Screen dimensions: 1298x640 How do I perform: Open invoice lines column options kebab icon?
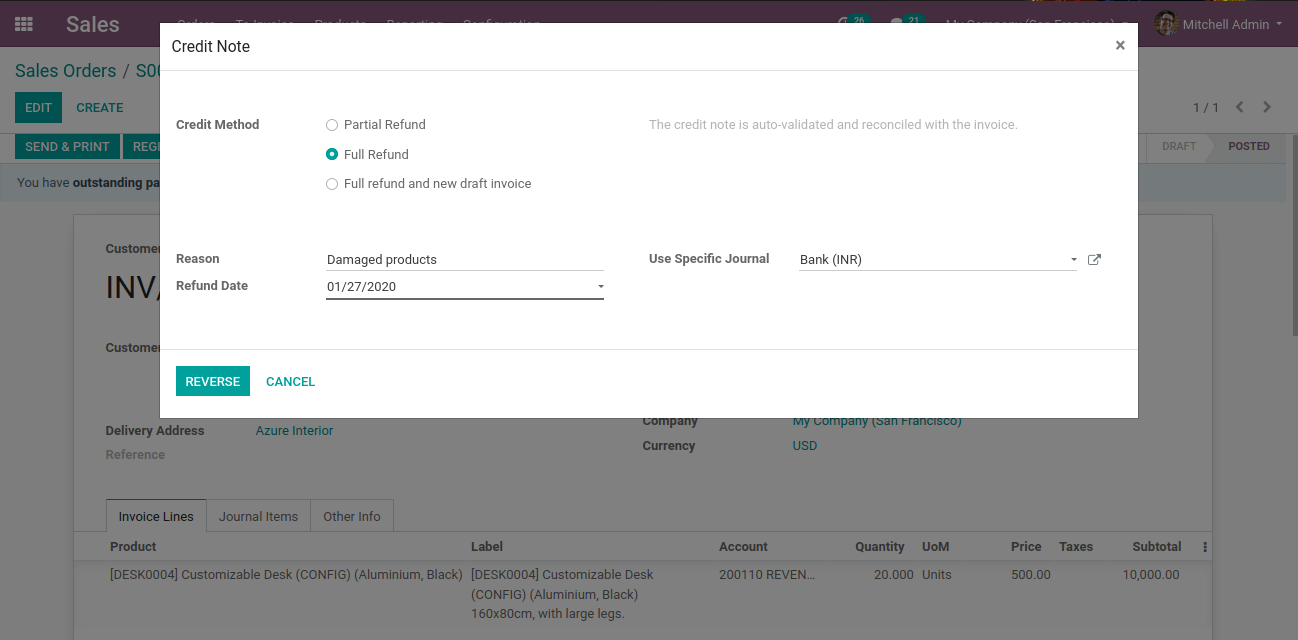[x=1205, y=547]
